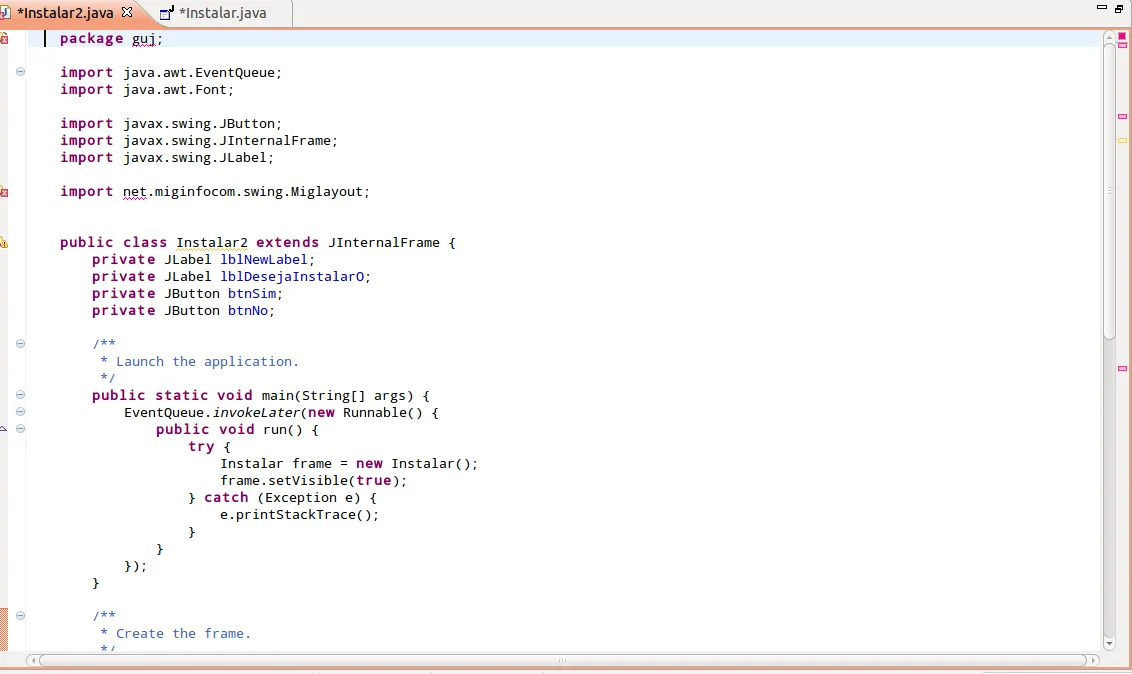Collapse the 'Launch the application' comment
The width and height of the screenshot is (1132, 674).
[x=20, y=344]
